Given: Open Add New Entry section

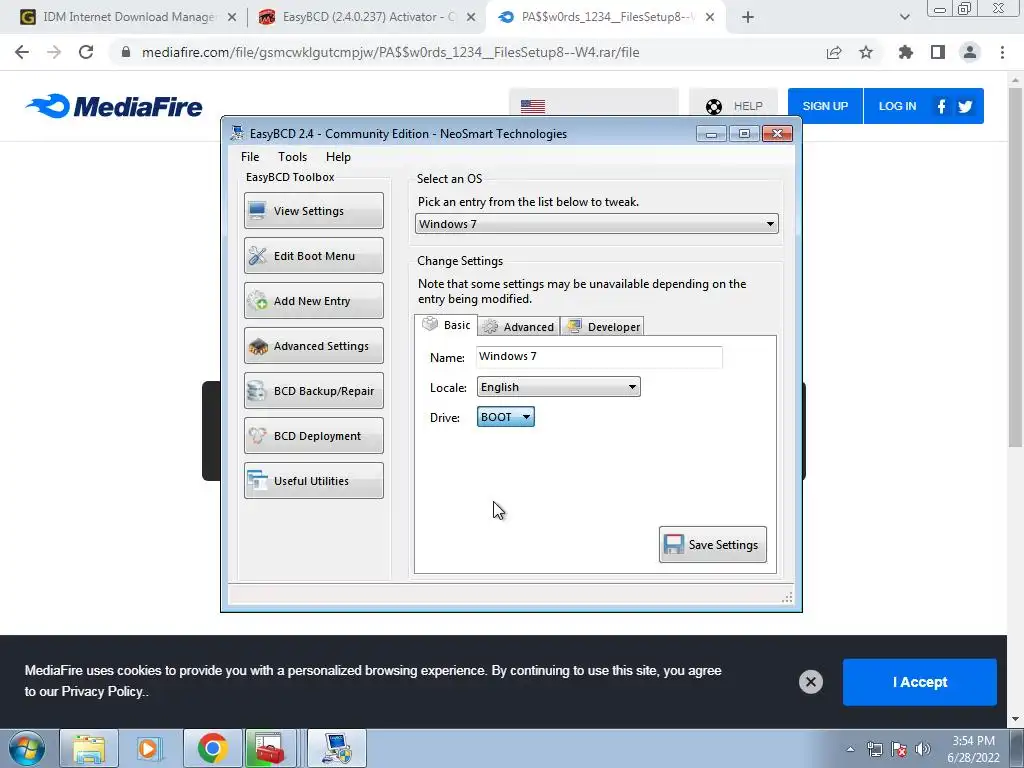Looking at the screenshot, I should pos(313,300).
